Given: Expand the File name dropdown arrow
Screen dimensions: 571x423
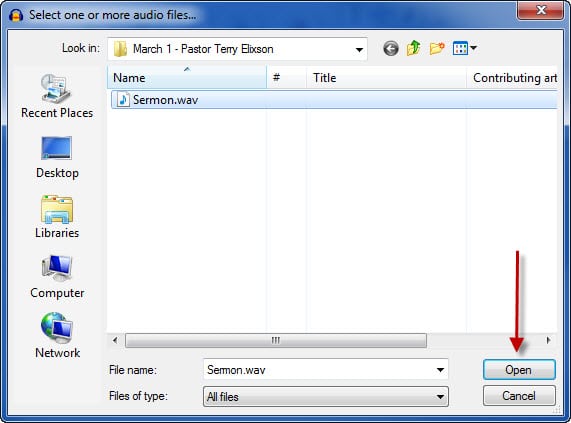Looking at the screenshot, I should click(440, 370).
